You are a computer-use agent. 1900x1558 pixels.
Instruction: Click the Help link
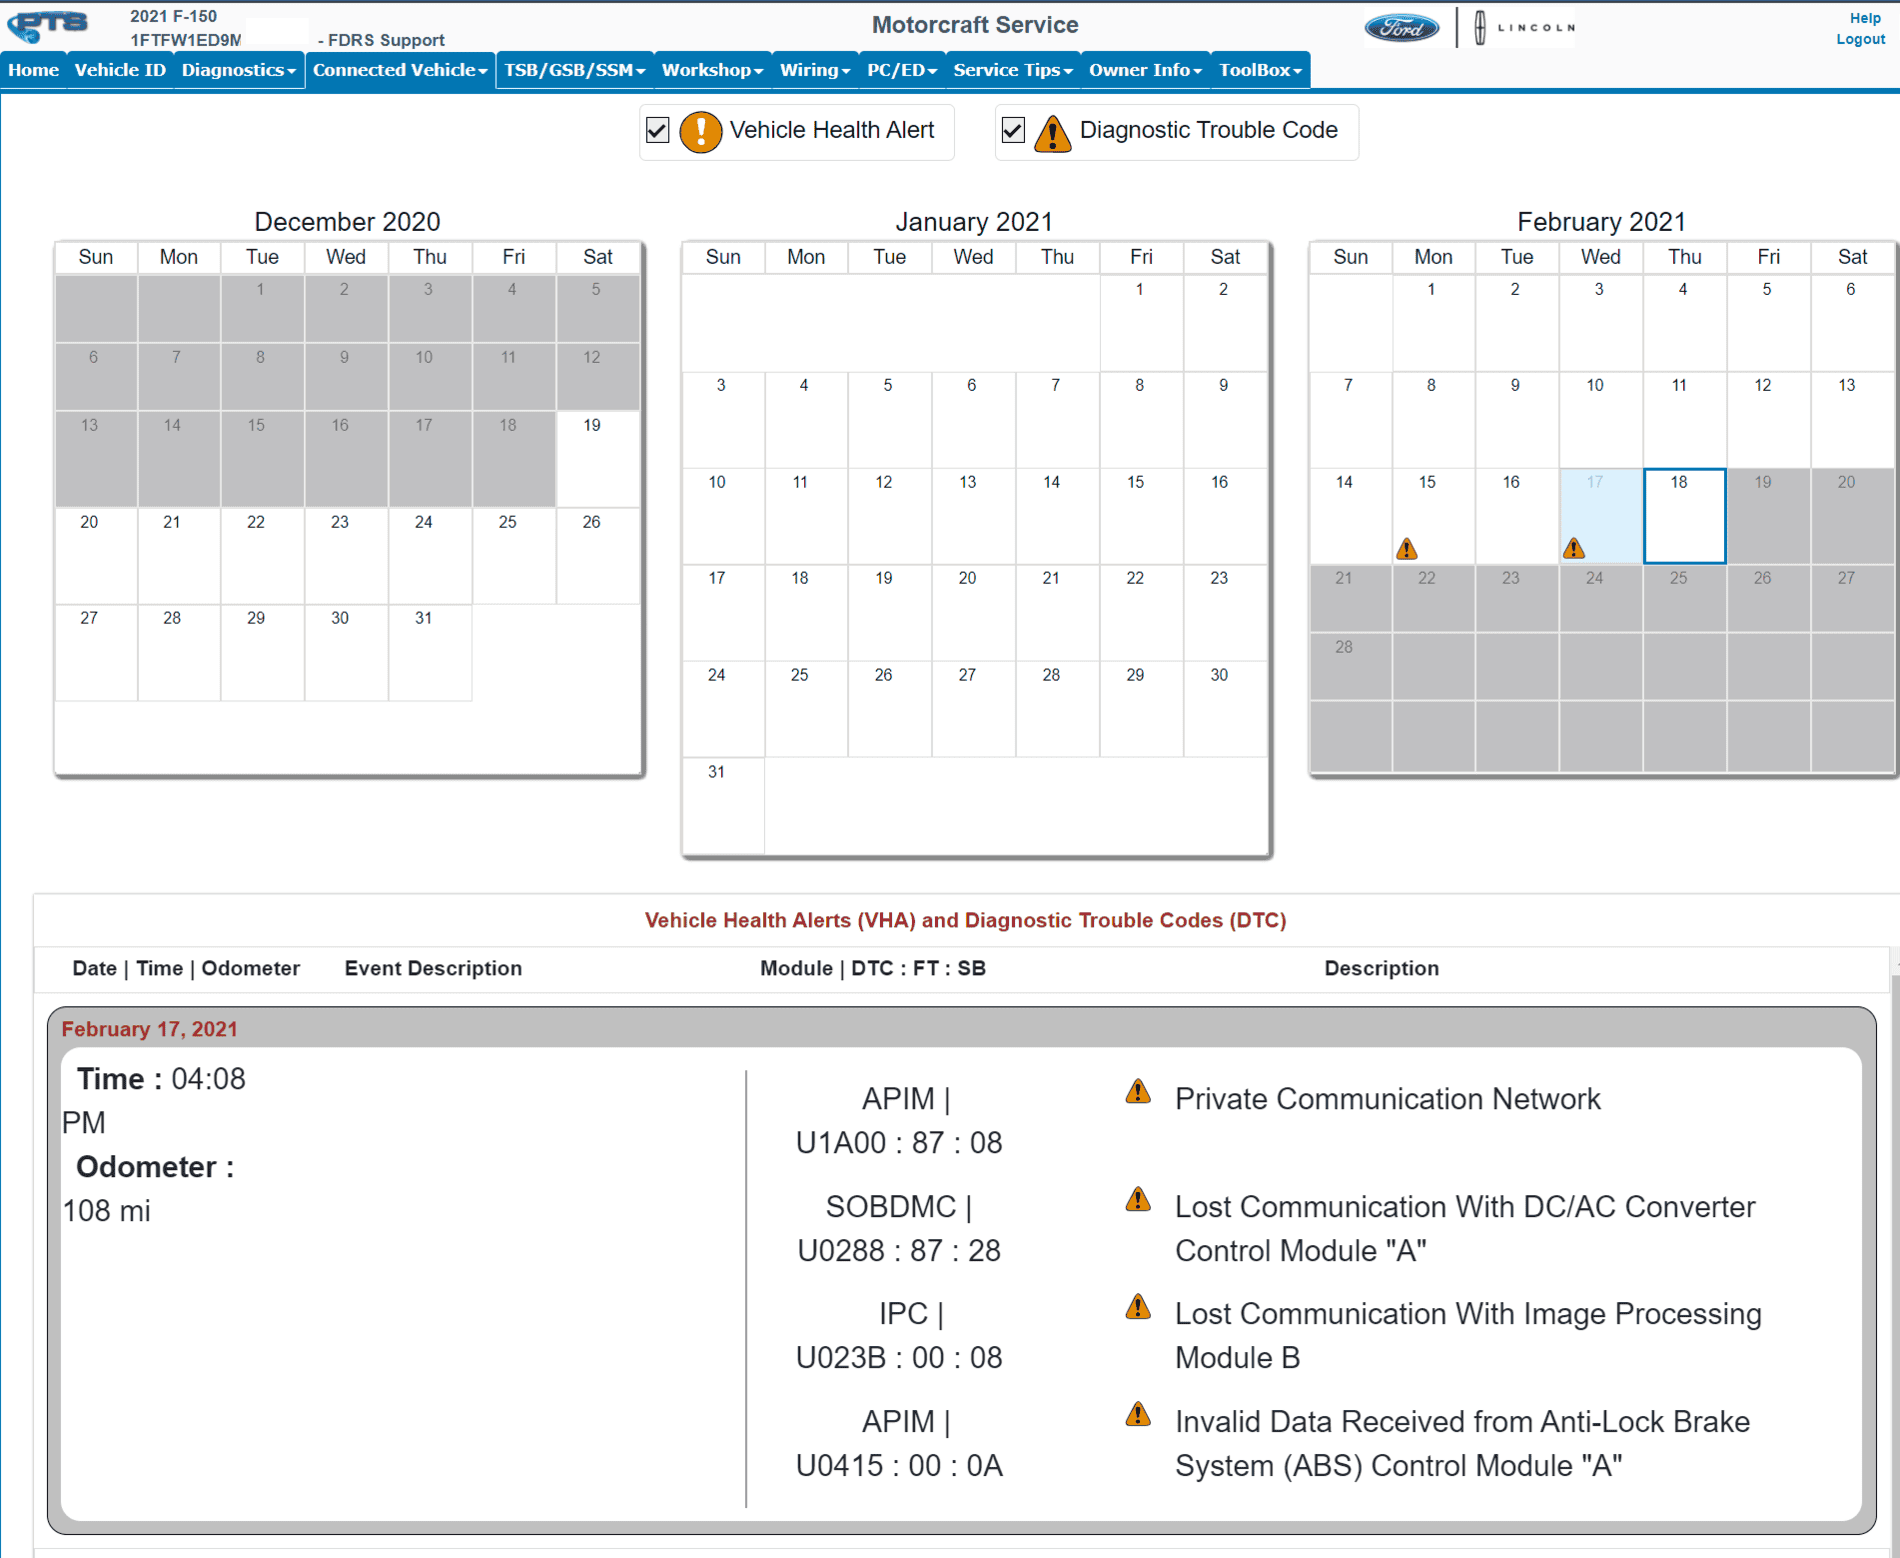pyautogui.click(x=1864, y=18)
